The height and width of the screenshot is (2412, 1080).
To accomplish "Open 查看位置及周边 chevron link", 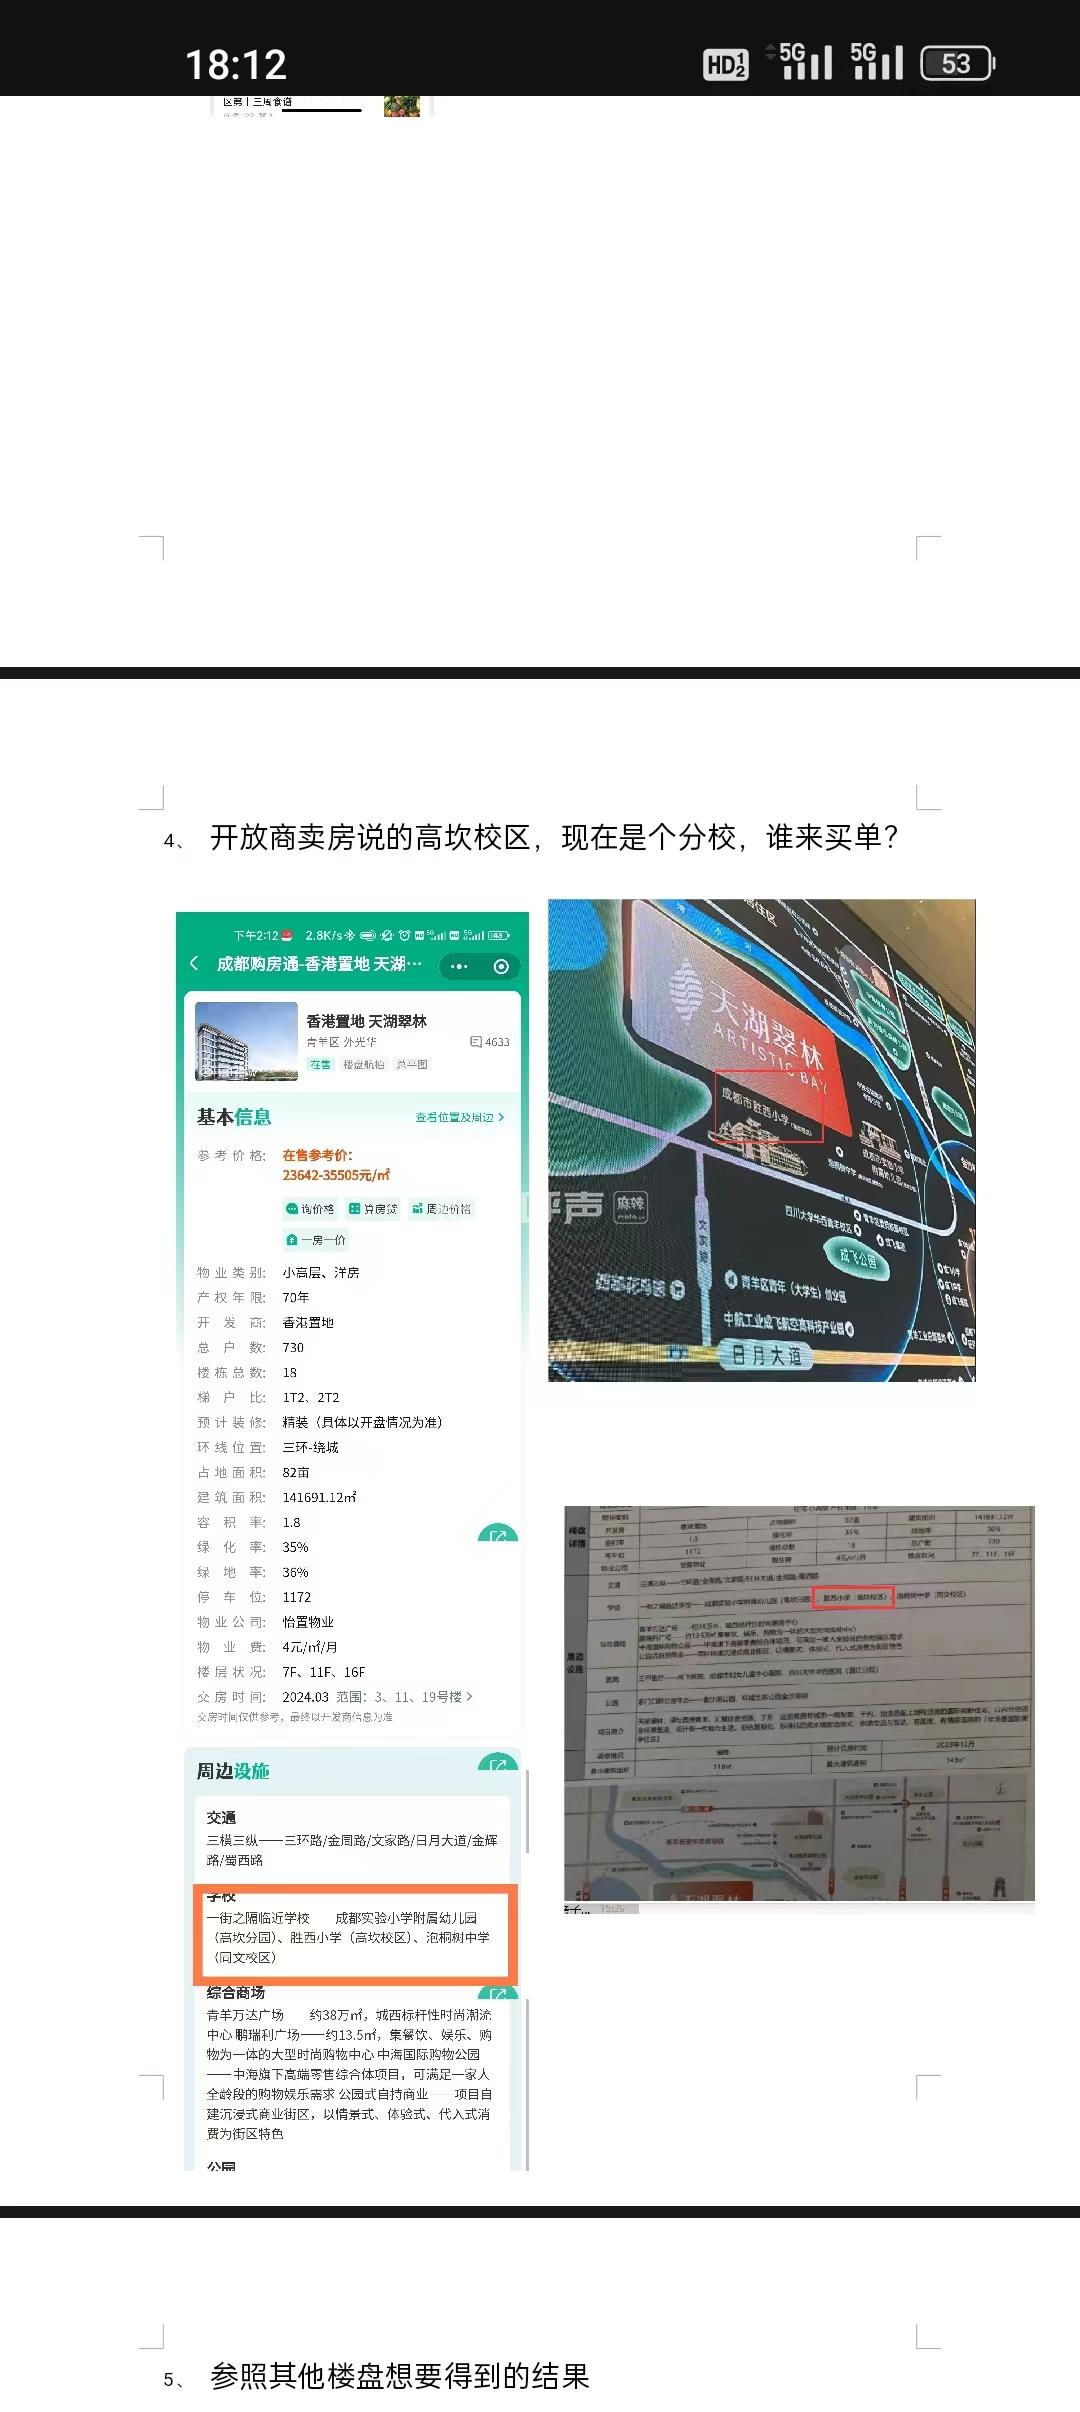I will (x=459, y=1117).
